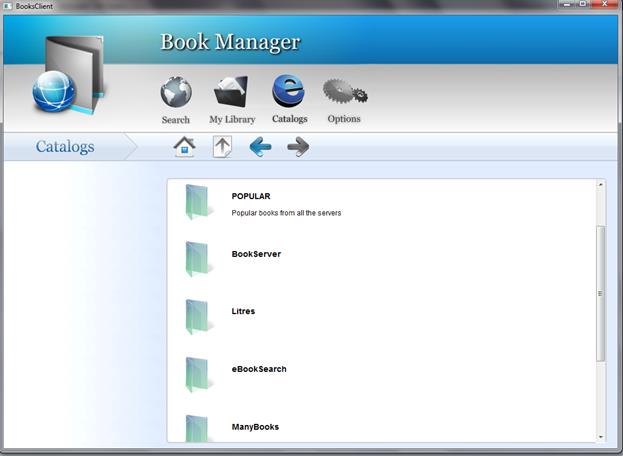
Task: Open the ManyBooks catalog entry
Action: coord(255,427)
